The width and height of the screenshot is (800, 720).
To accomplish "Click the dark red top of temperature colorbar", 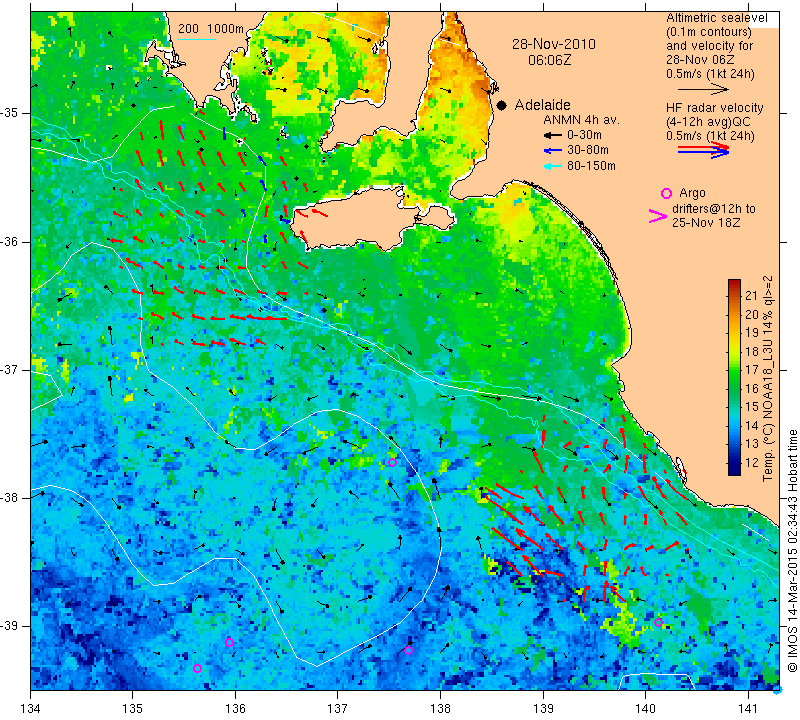I will pos(734,283).
